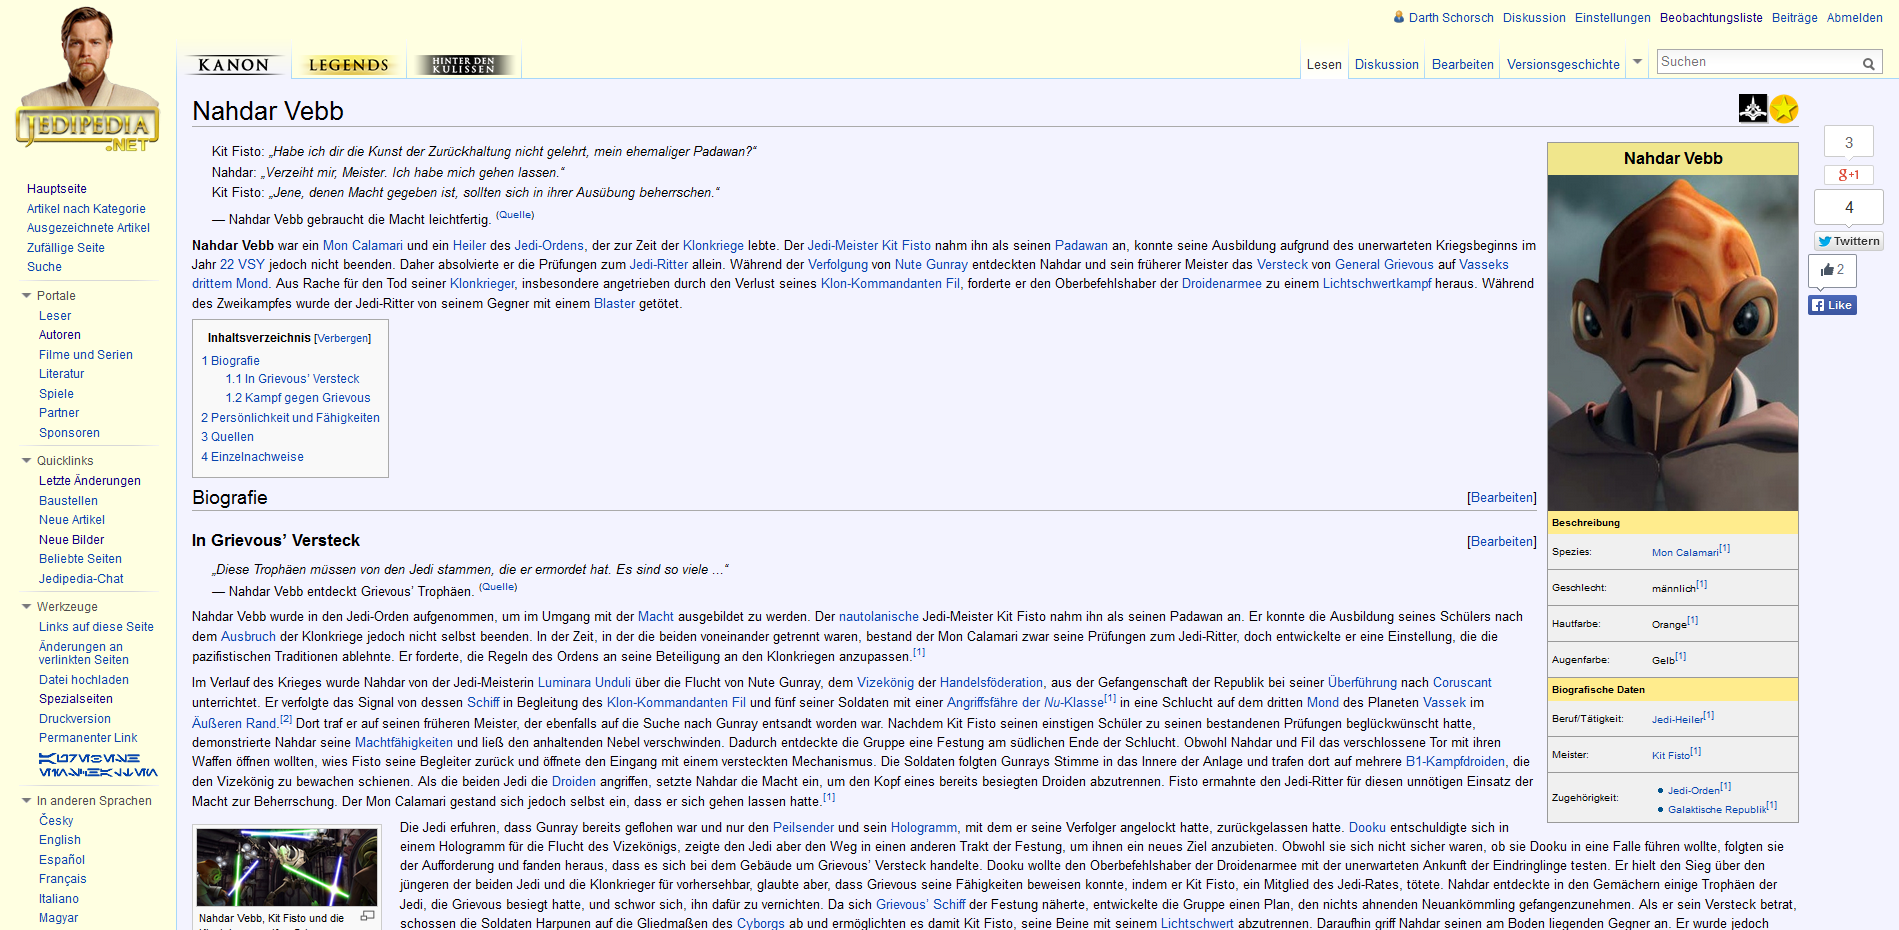Jump to 1.2 Kampf gegen Grievous
1899x930 pixels.
tap(298, 398)
